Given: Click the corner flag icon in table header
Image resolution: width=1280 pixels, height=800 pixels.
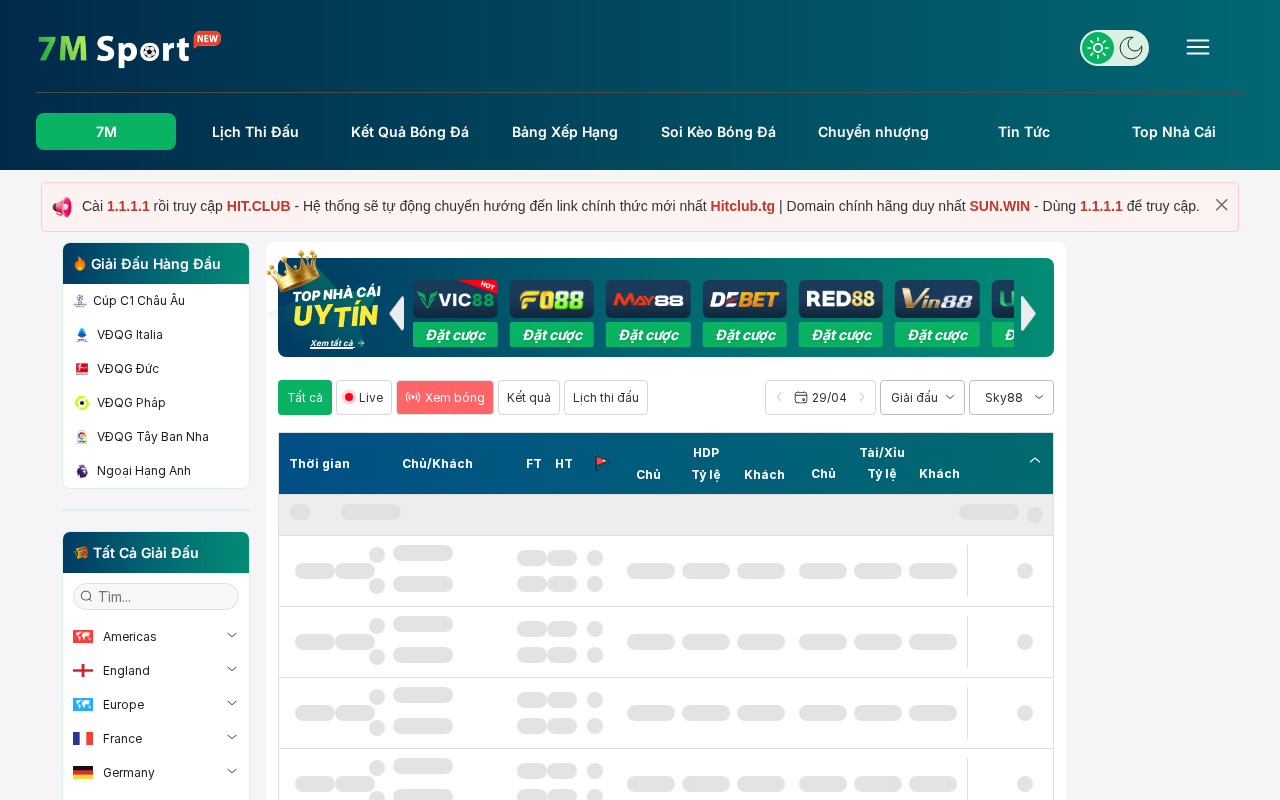Looking at the screenshot, I should pos(601,463).
